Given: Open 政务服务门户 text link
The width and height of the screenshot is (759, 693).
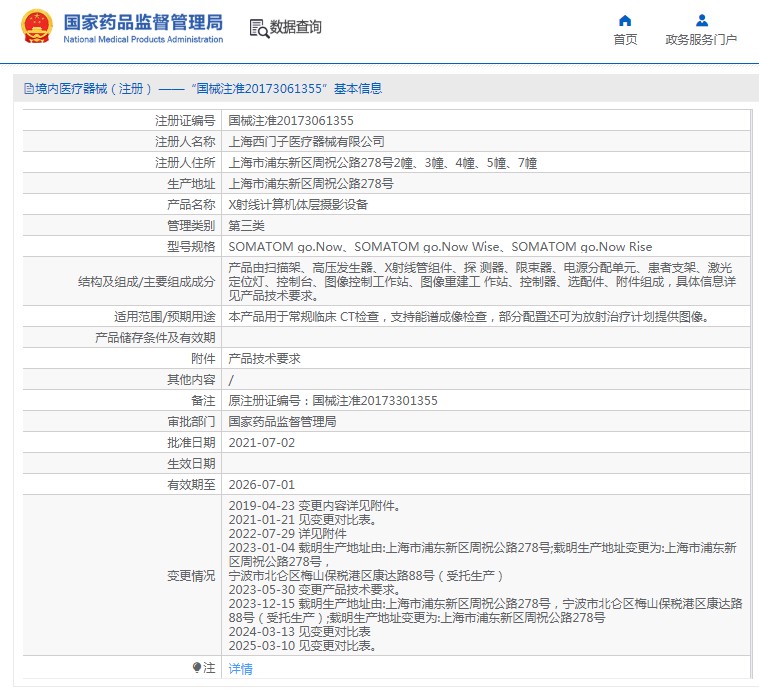Looking at the screenshot, I should pos(701,39).
